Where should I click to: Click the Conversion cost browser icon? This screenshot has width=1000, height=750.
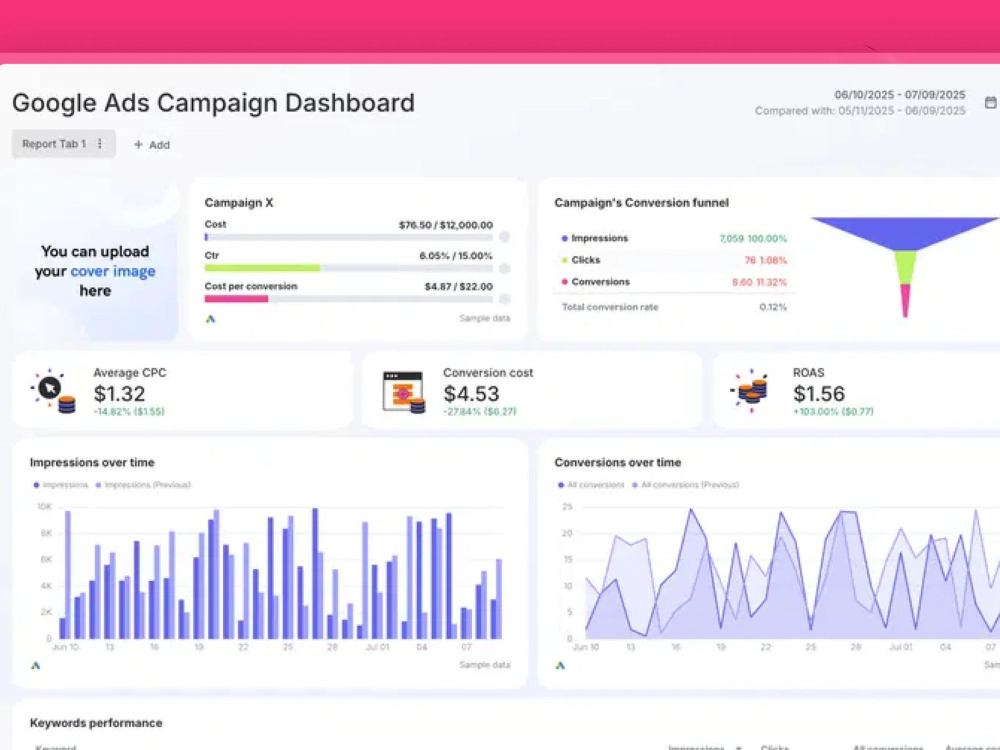(404, 392)
